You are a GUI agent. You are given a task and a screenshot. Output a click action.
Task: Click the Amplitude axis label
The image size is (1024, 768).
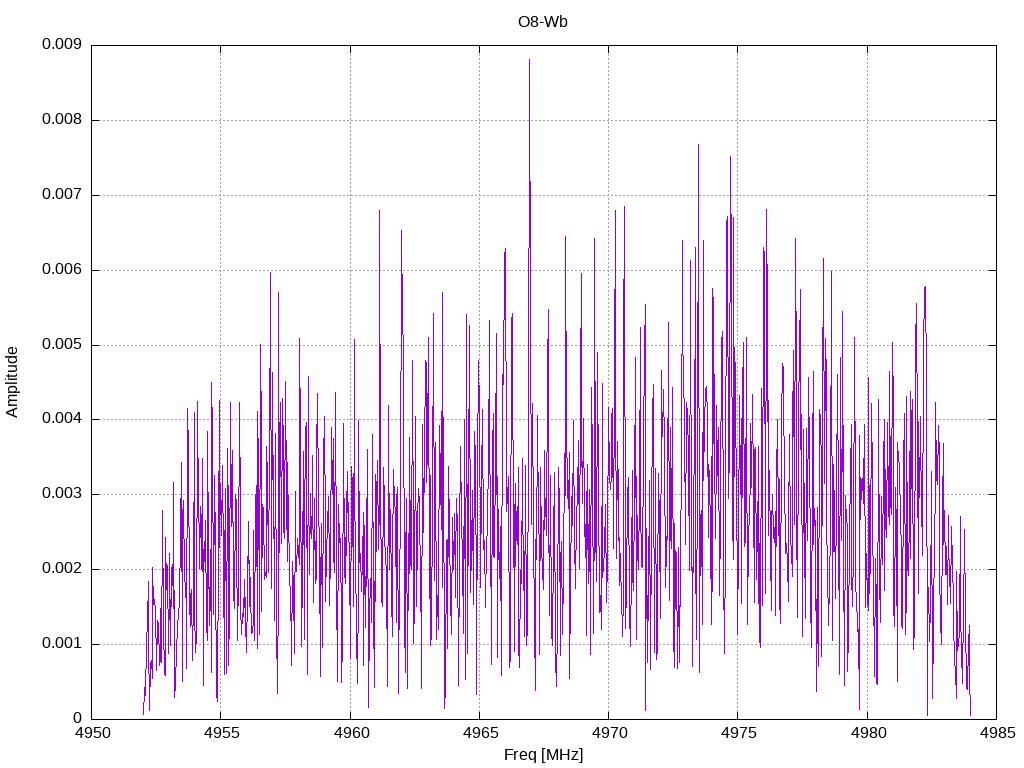(12, 382)
